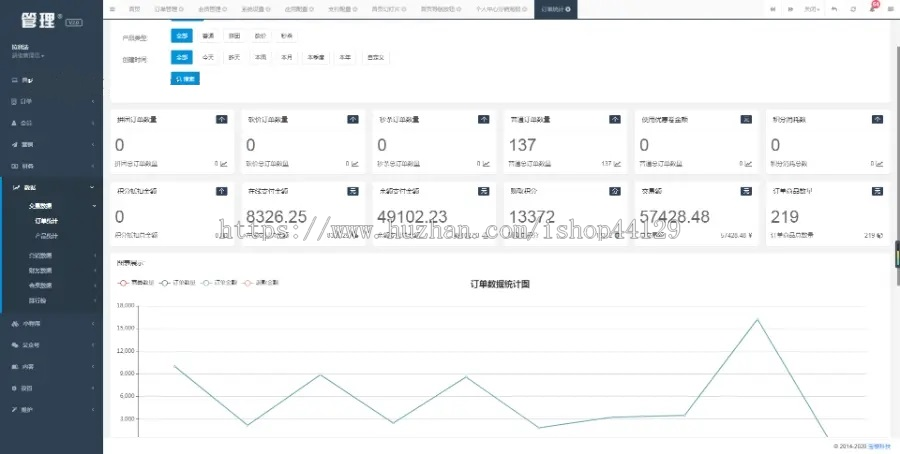Click the trend chart icon beside the small 137
This screenshot has width=900, height=454.
[x=618, y=164]
